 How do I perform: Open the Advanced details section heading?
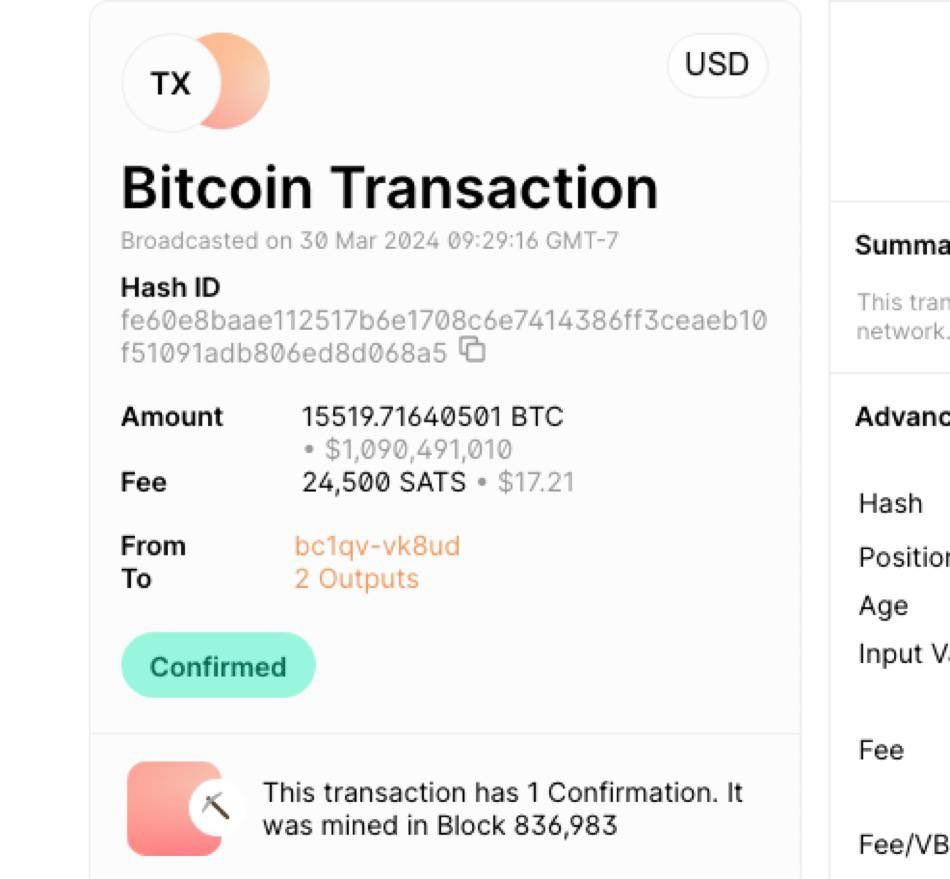(901, 417)
